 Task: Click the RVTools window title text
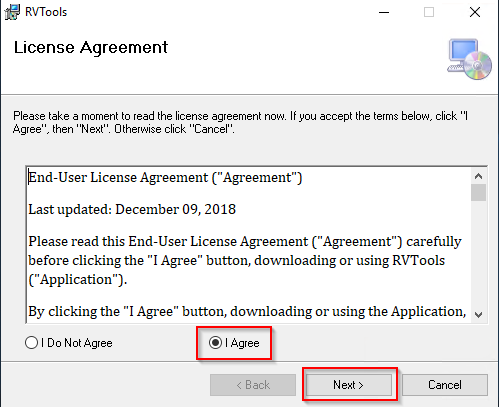click(x=46, y=12)
